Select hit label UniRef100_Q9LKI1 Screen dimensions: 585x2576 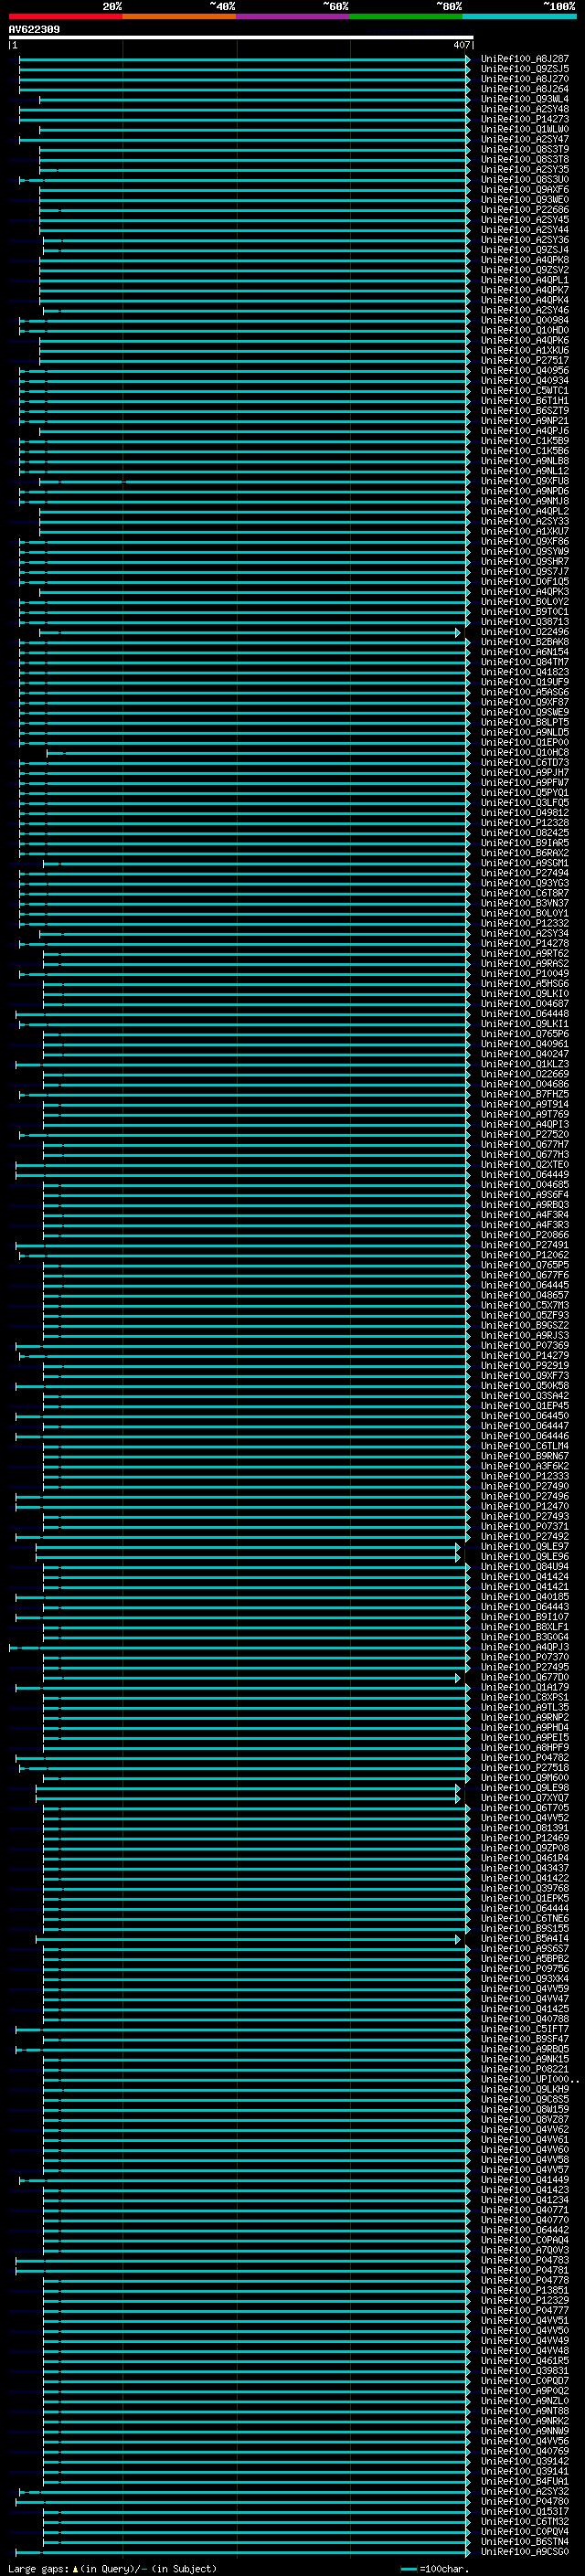coord(525,1024)
